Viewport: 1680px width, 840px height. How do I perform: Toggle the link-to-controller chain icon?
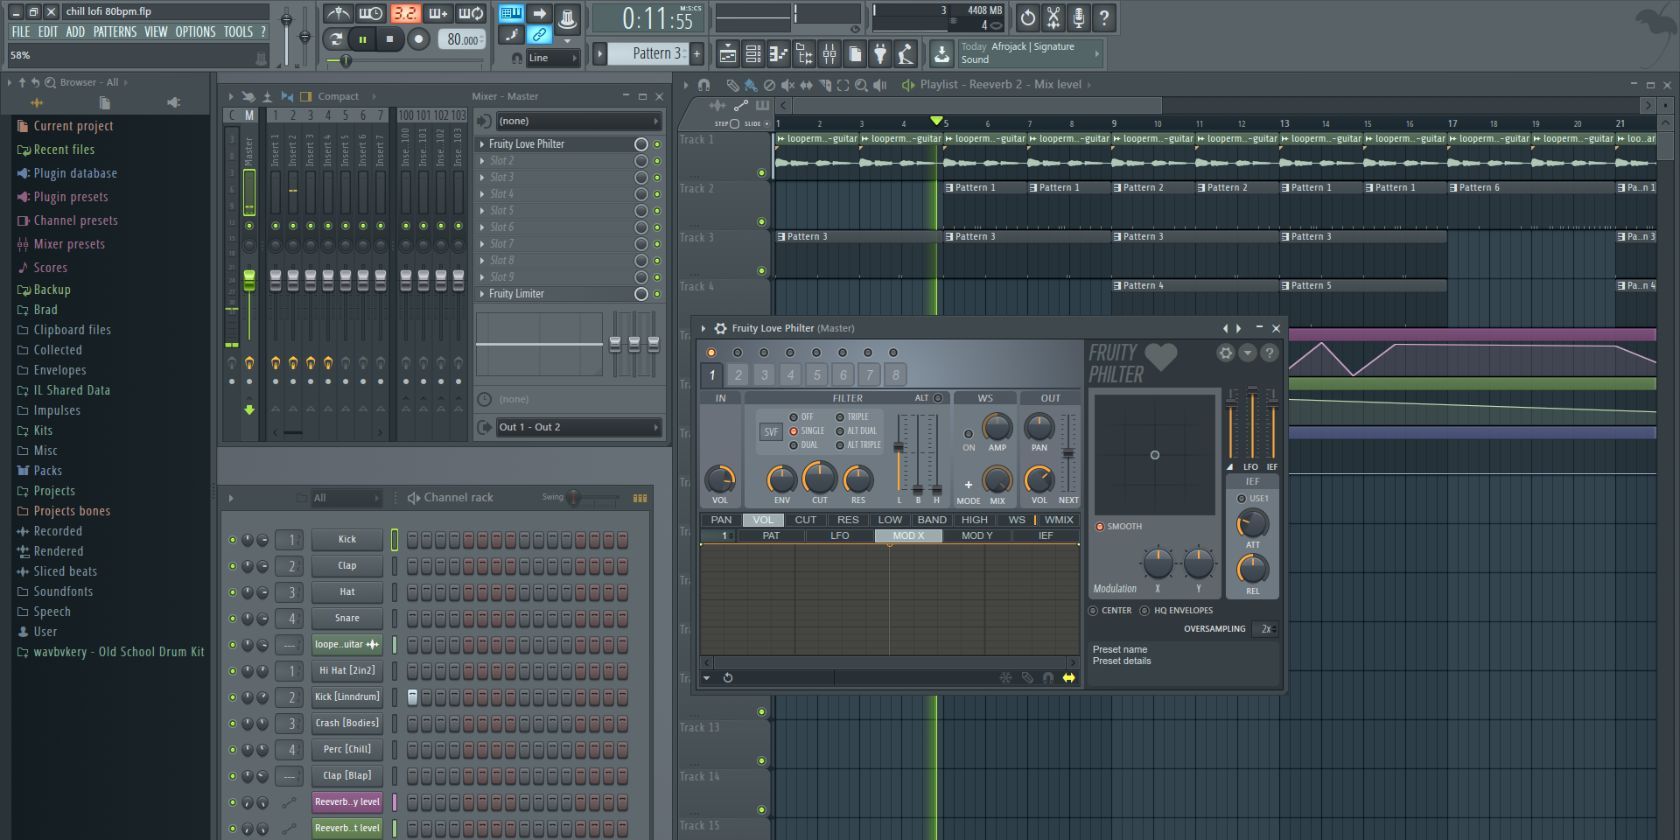tap(539, 35)
